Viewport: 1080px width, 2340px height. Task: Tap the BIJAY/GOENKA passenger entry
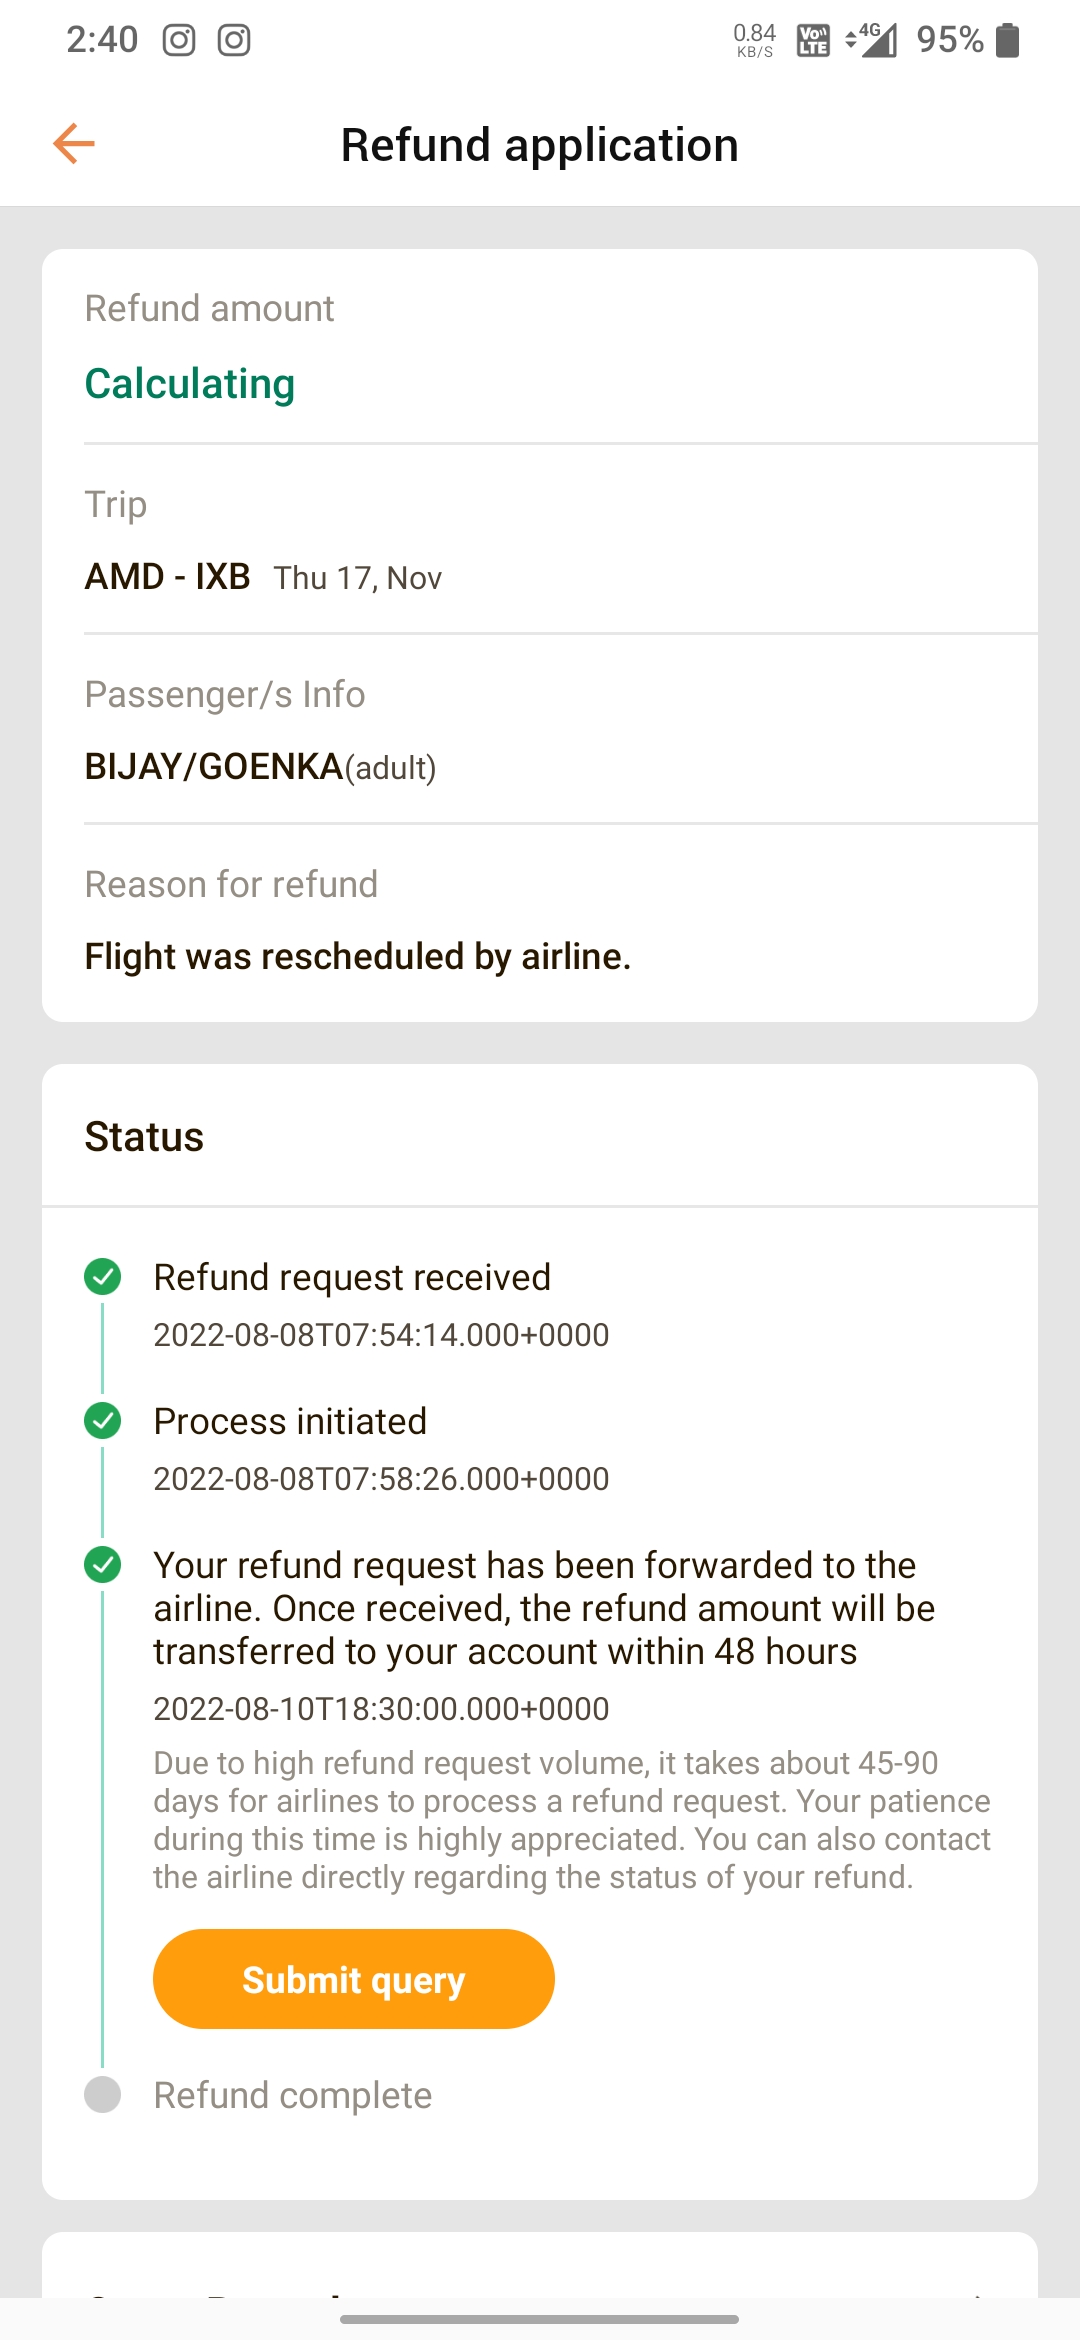tap(261, 767)
